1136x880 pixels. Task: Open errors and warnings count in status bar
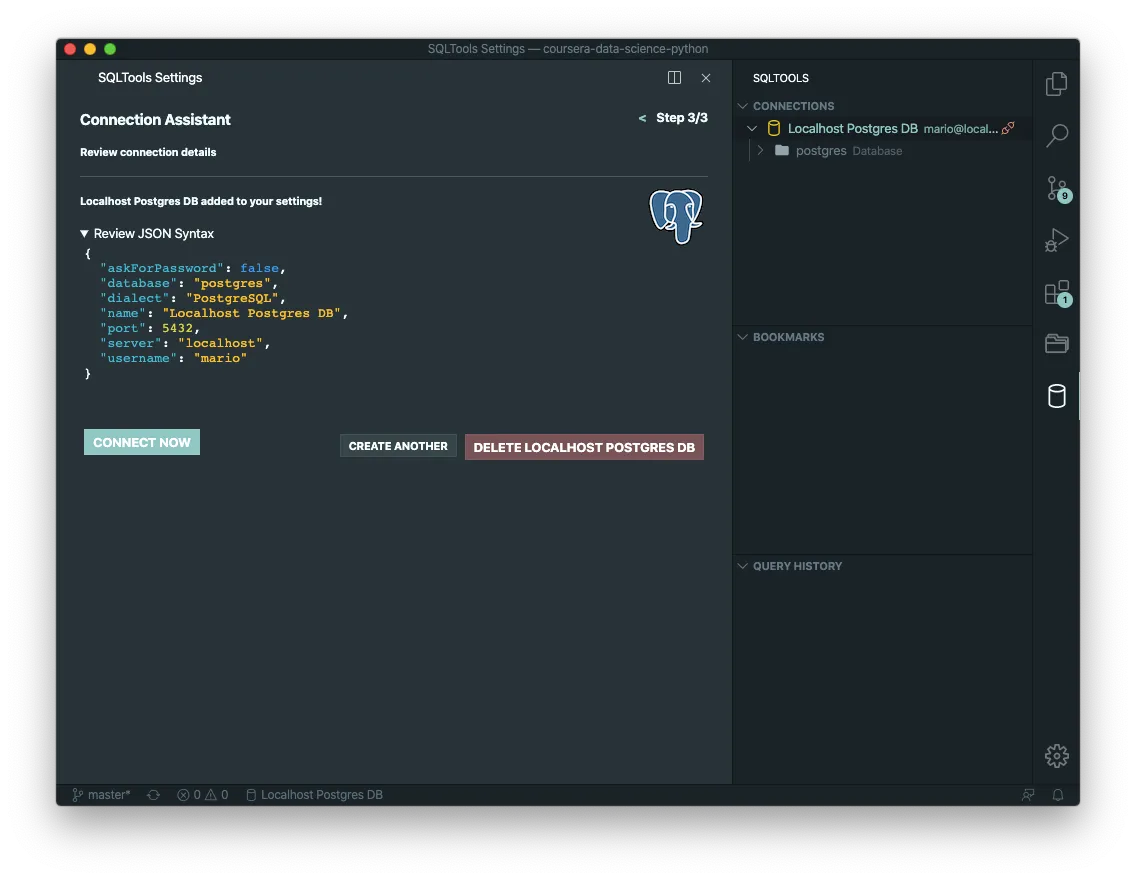(x=203, y=795)
